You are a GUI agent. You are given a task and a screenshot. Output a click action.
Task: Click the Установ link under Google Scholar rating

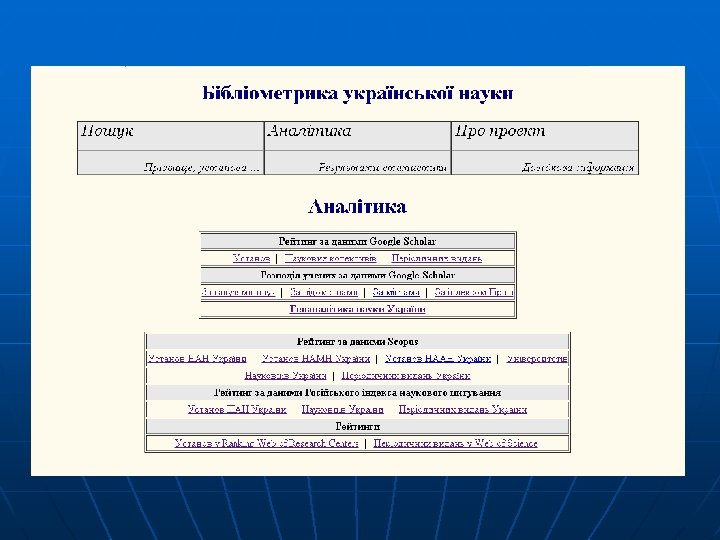click(x=251, y=258)
